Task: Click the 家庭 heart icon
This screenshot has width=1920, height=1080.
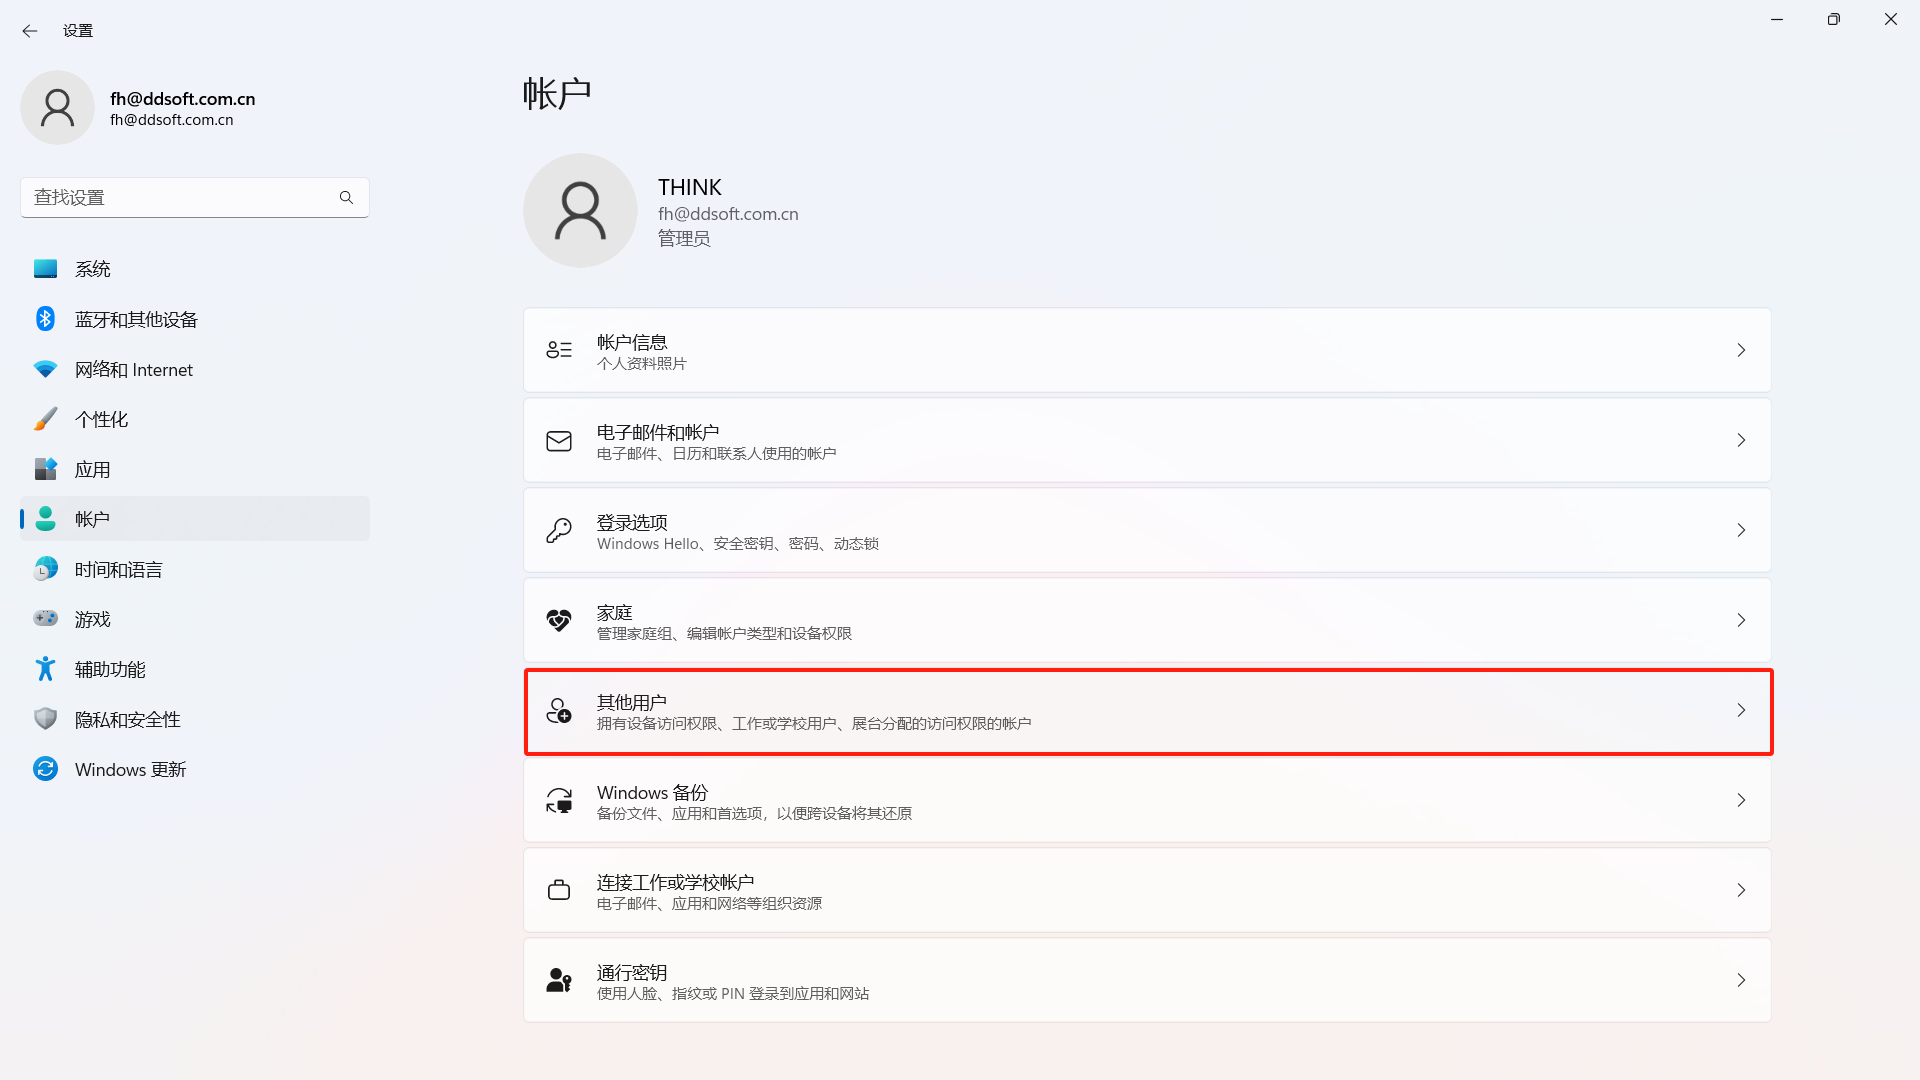Action: [x=559, y=620]
